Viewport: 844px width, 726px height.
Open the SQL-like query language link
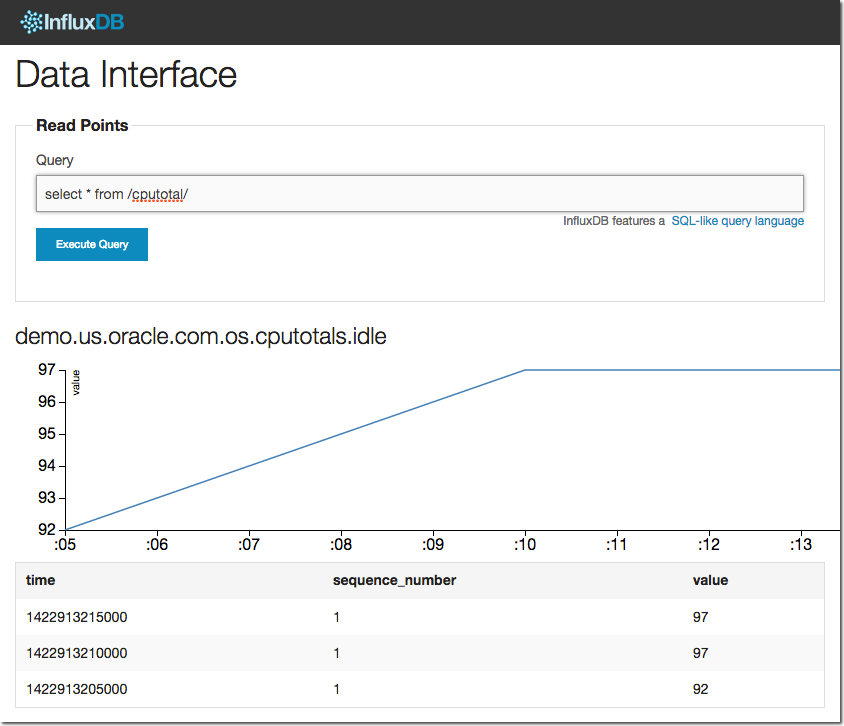click(x=737, y=221)
